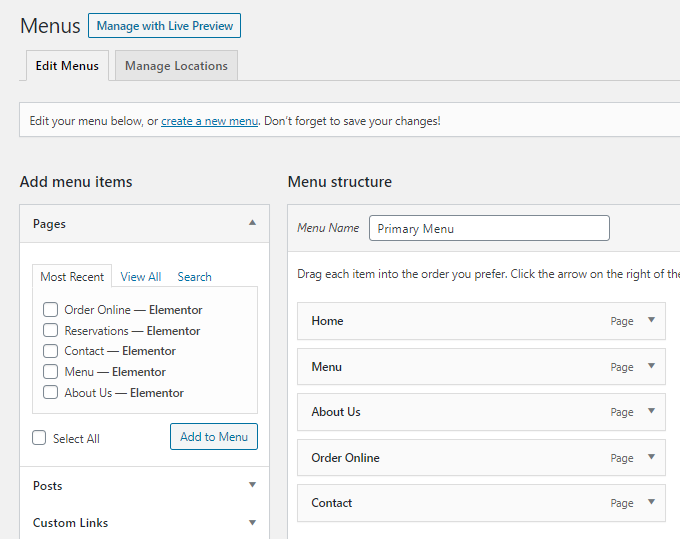
Task: Click the Add to Menu button
Action: [213, 437]
